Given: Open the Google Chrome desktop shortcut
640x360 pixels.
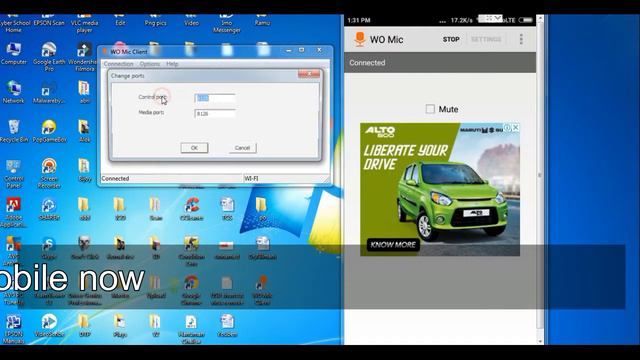Looking at the screenshot, I should (191, 290).
